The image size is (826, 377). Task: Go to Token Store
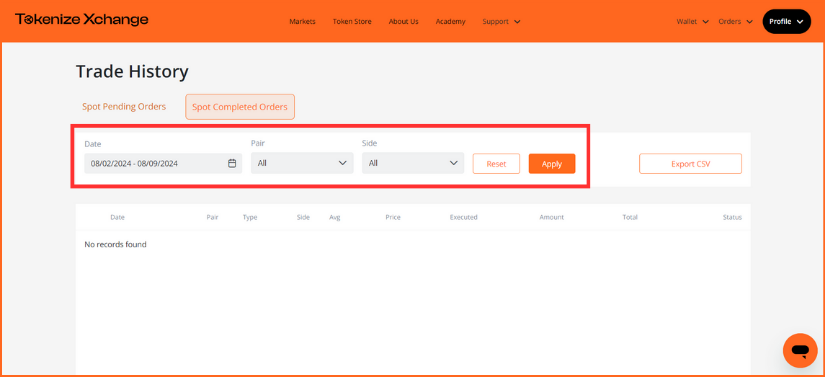point(352,22)
